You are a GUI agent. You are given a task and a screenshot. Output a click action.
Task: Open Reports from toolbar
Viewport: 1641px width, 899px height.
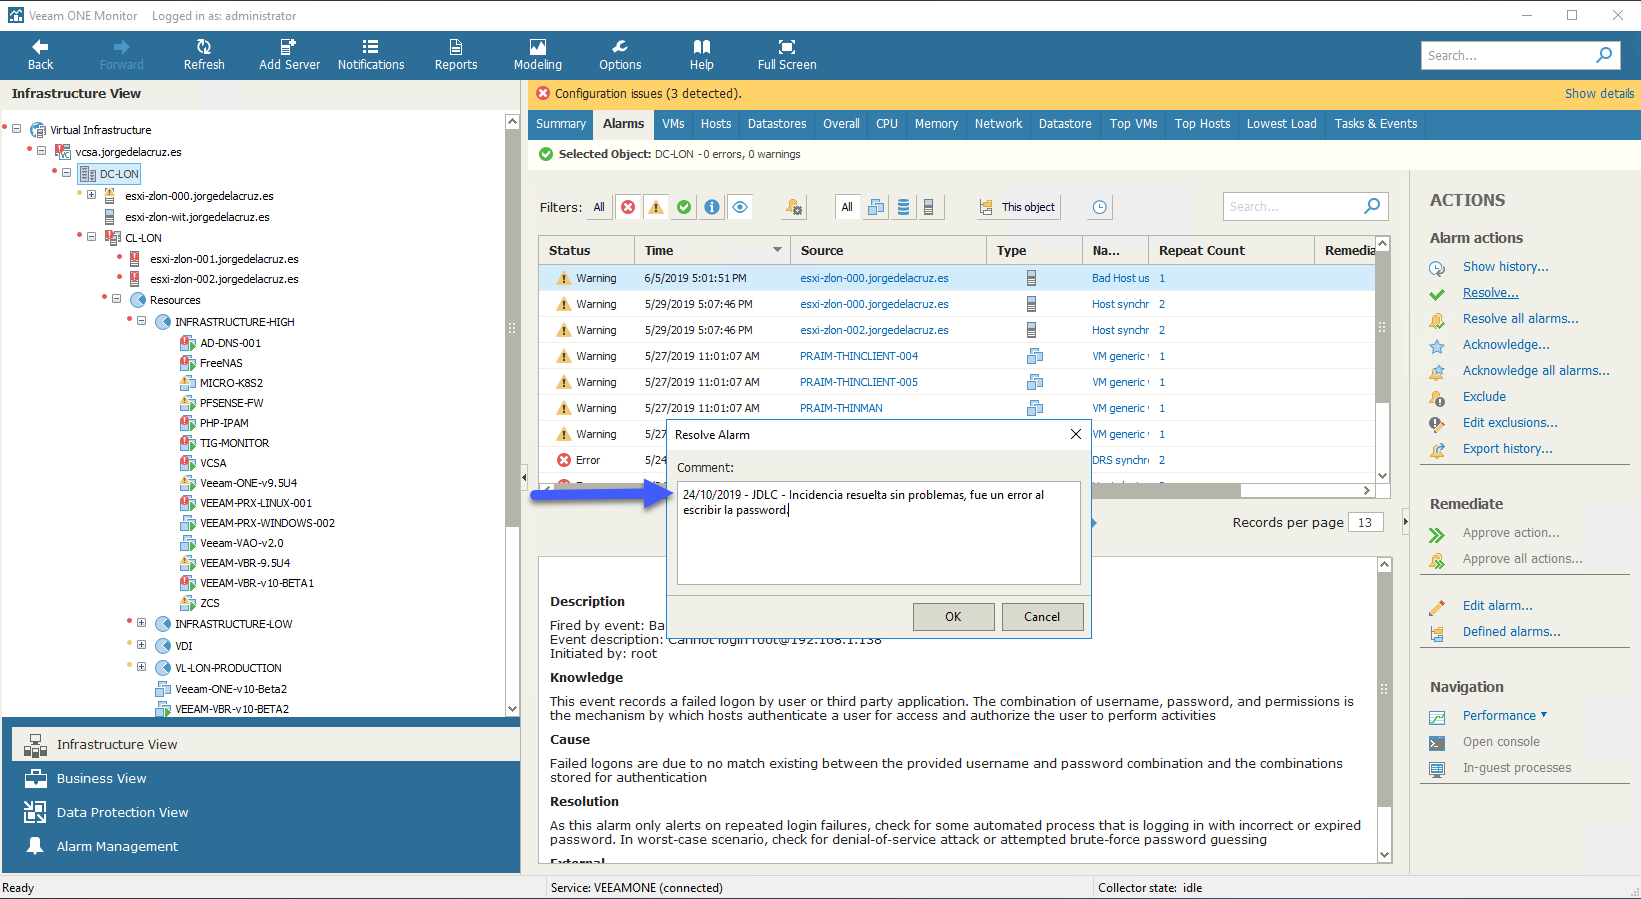[456, 55]
